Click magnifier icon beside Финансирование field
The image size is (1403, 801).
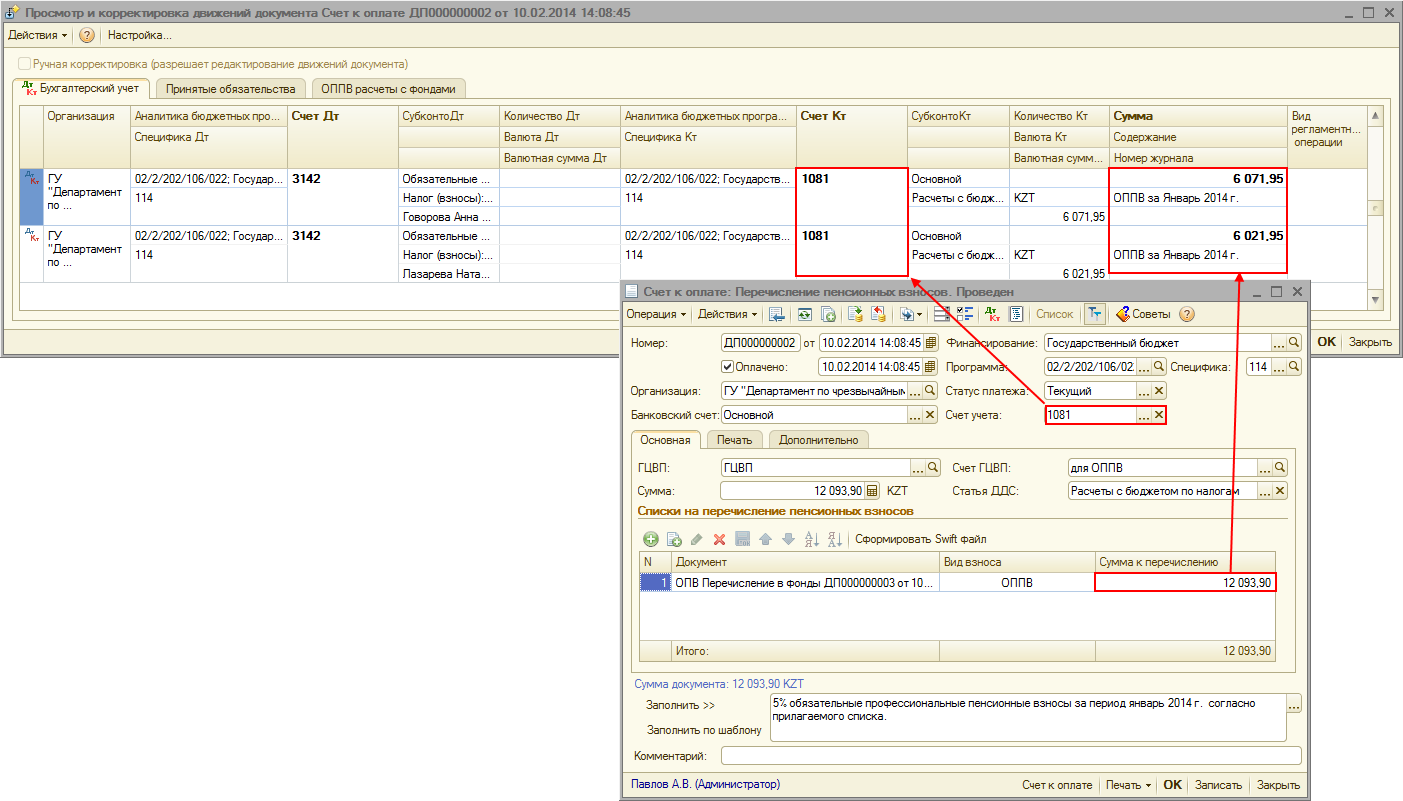(1294, 343)
